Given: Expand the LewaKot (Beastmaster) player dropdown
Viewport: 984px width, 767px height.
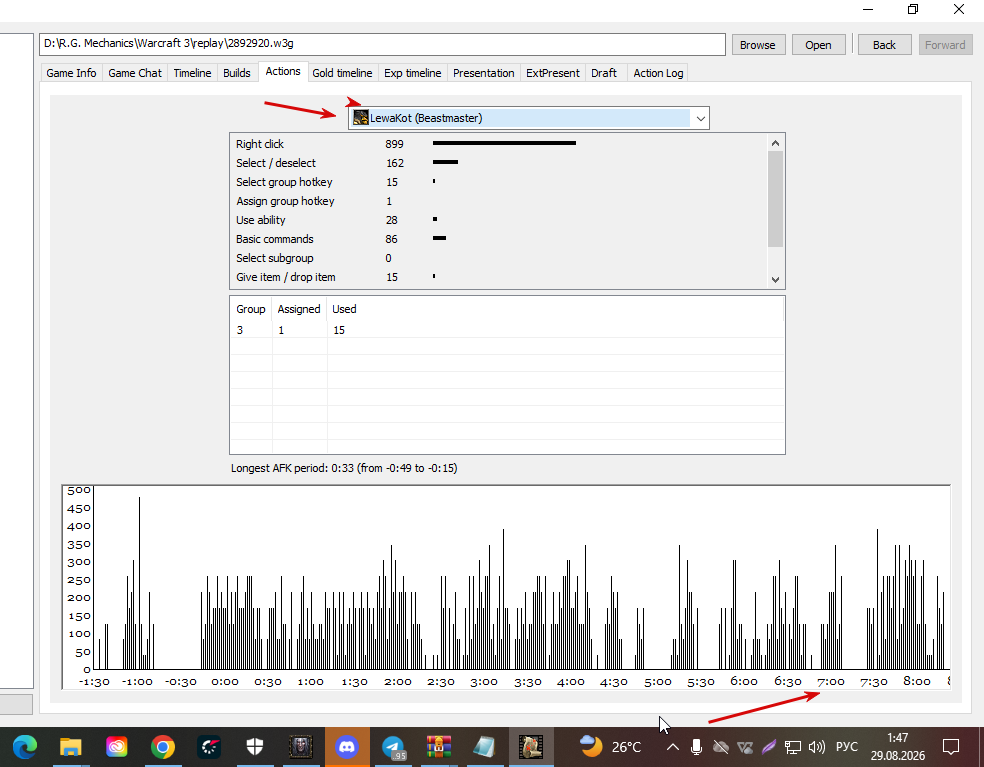Looking at the screenshot, I should click(700, 118).
